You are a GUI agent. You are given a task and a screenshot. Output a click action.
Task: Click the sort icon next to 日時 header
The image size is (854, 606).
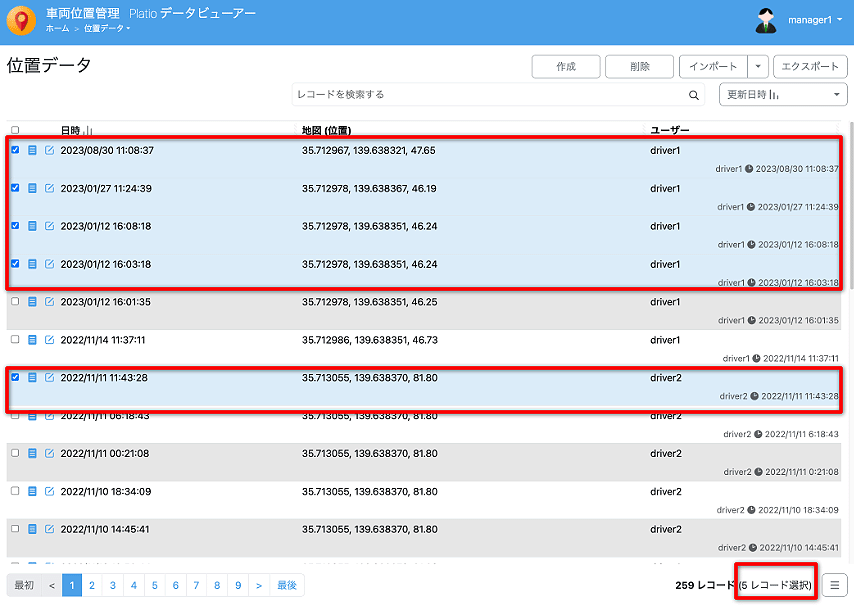(x=90, y=131)
